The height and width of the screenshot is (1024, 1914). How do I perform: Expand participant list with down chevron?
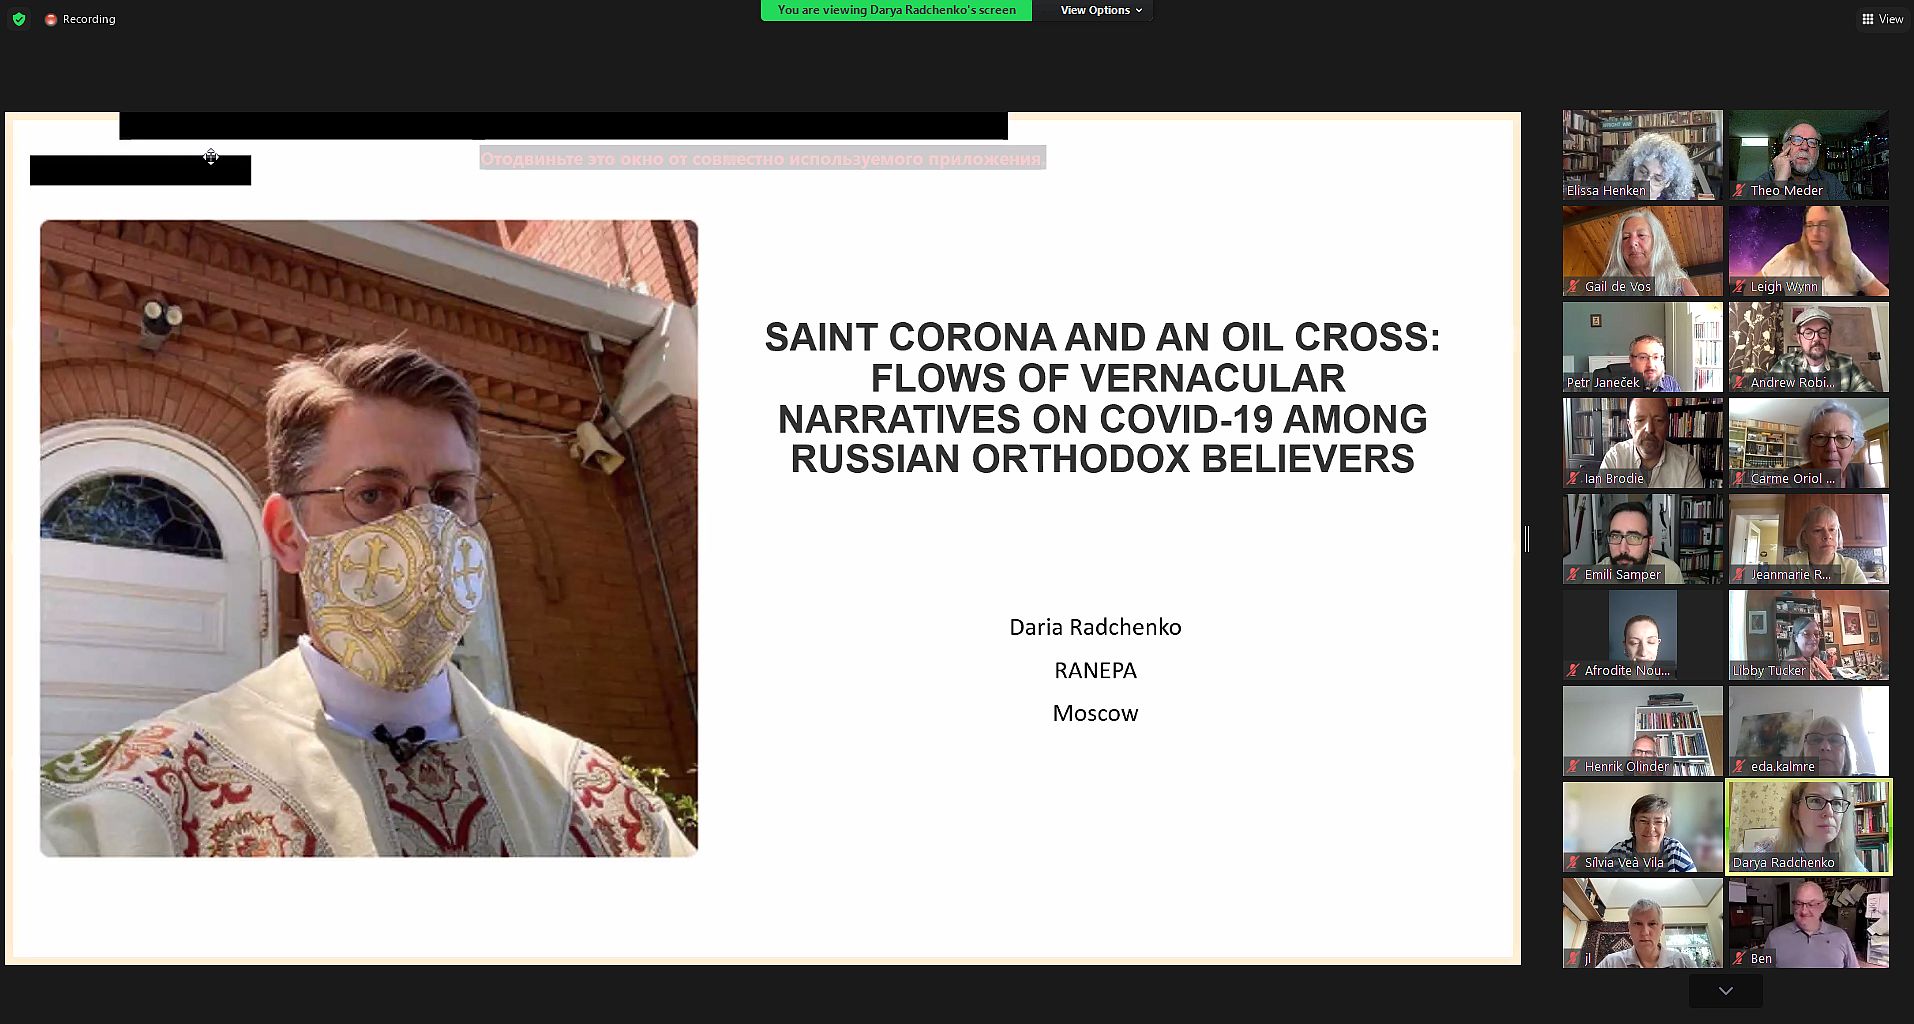point(1725,991)
